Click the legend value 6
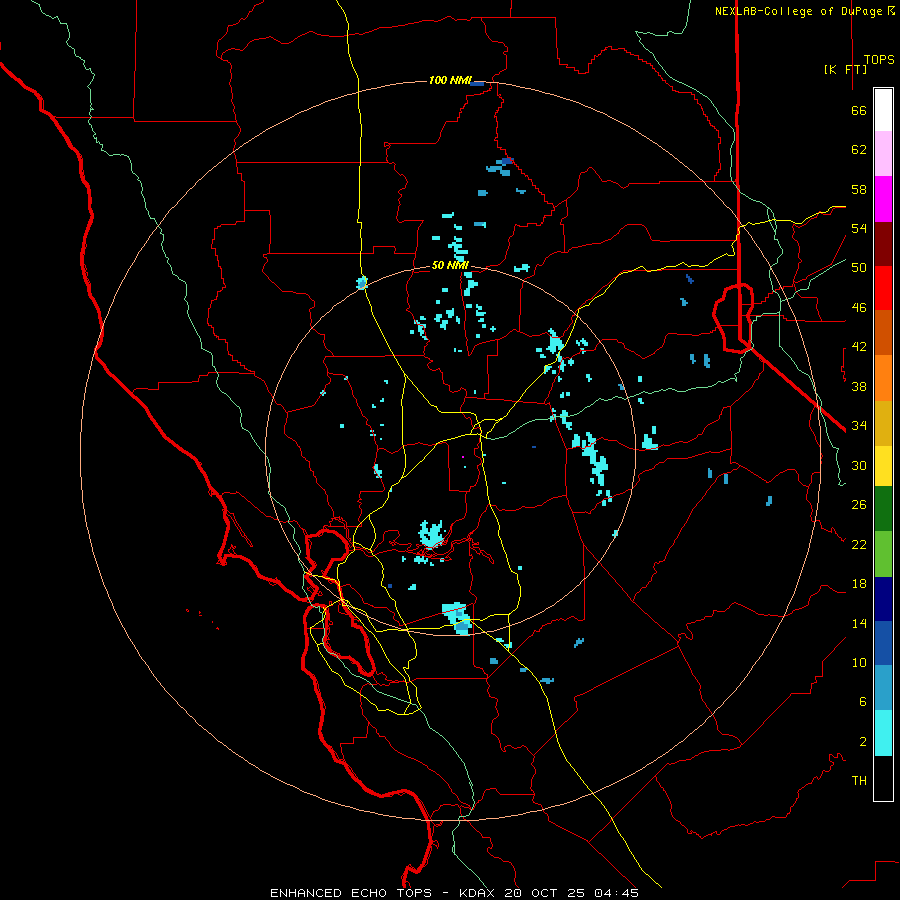This screenshot has height=900, width=900. pyautogui.click(x=863, y=702)
